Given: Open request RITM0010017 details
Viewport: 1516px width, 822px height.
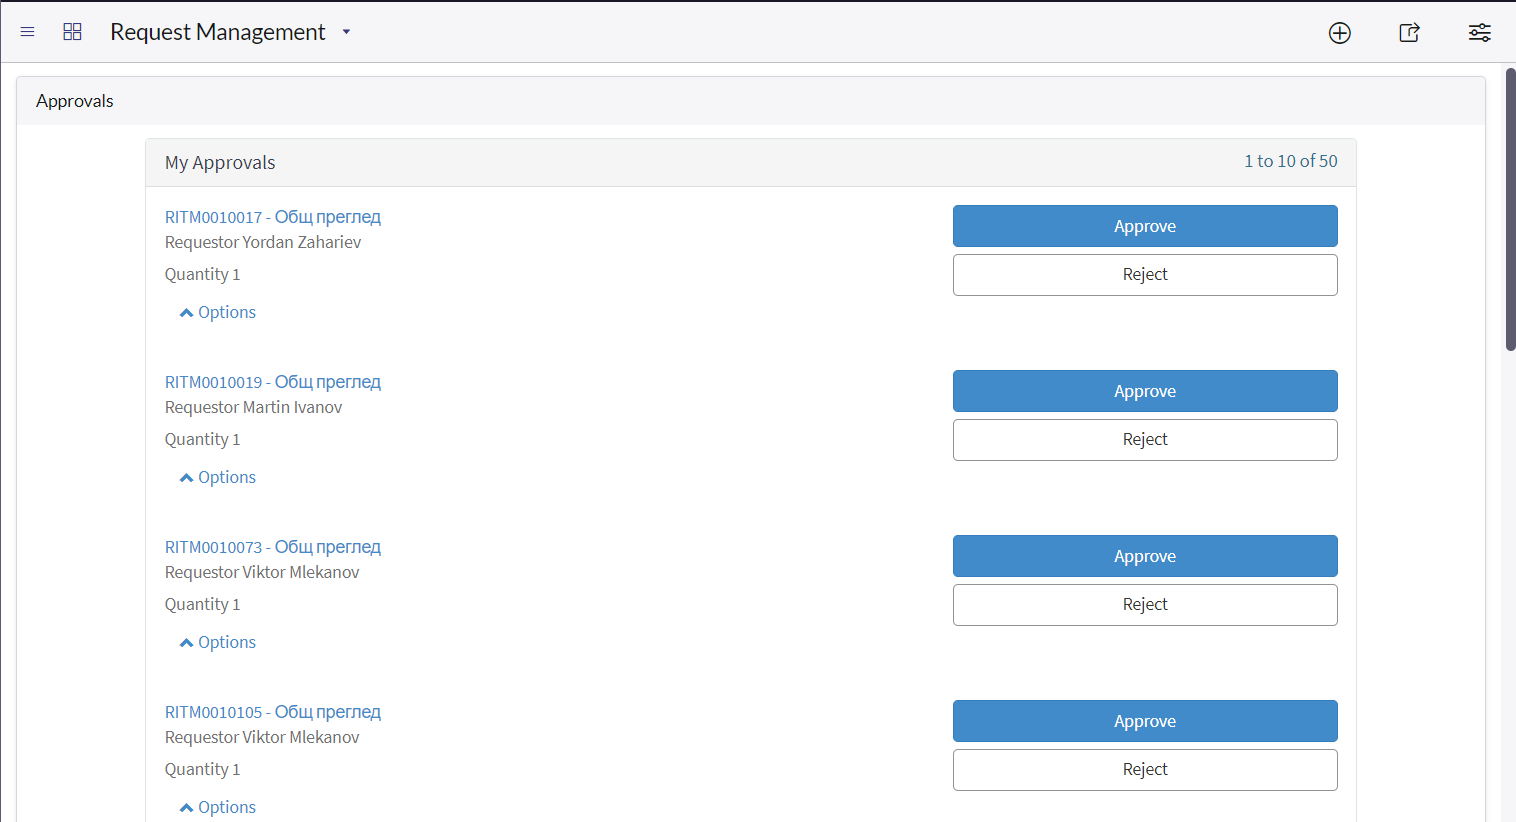Looking at the screenshot, I should coord(272,216).
